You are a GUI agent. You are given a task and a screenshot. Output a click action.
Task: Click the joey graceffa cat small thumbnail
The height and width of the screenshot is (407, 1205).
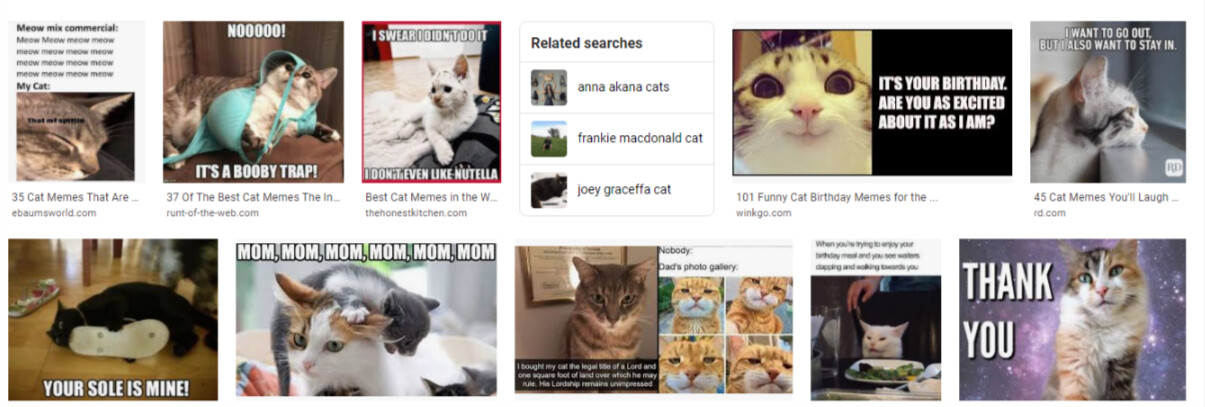(549, 190)
